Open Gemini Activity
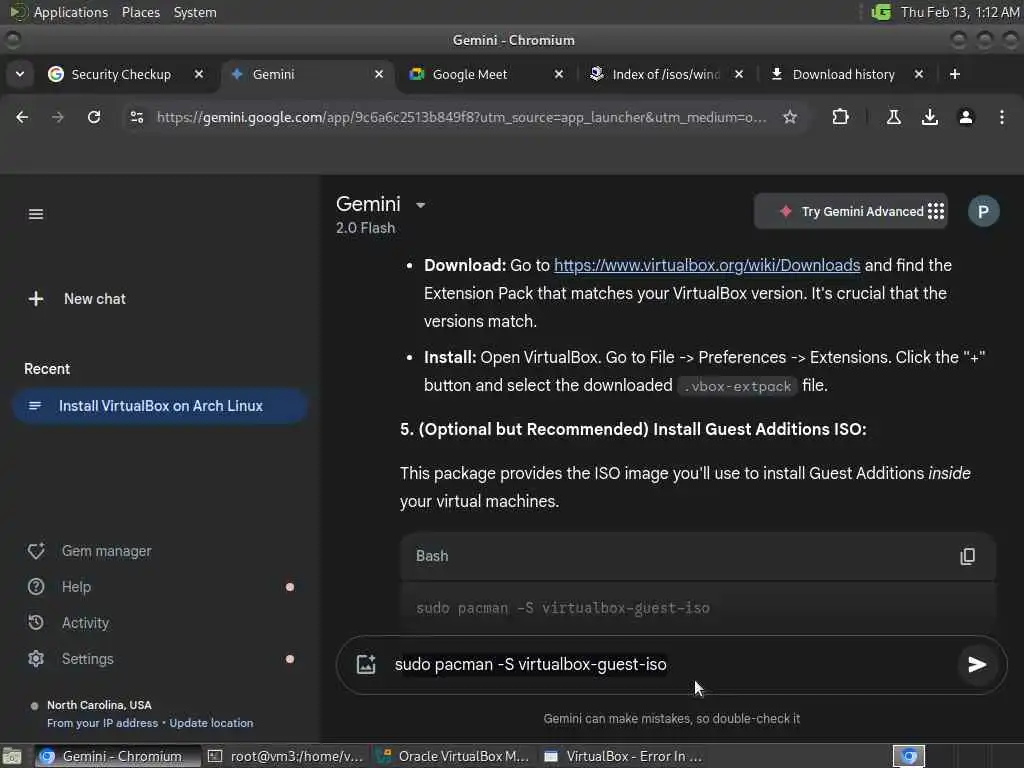Image resolution: width=1024 pixels, height=768 pixels. pyautogui.click(x=68, y=623)
